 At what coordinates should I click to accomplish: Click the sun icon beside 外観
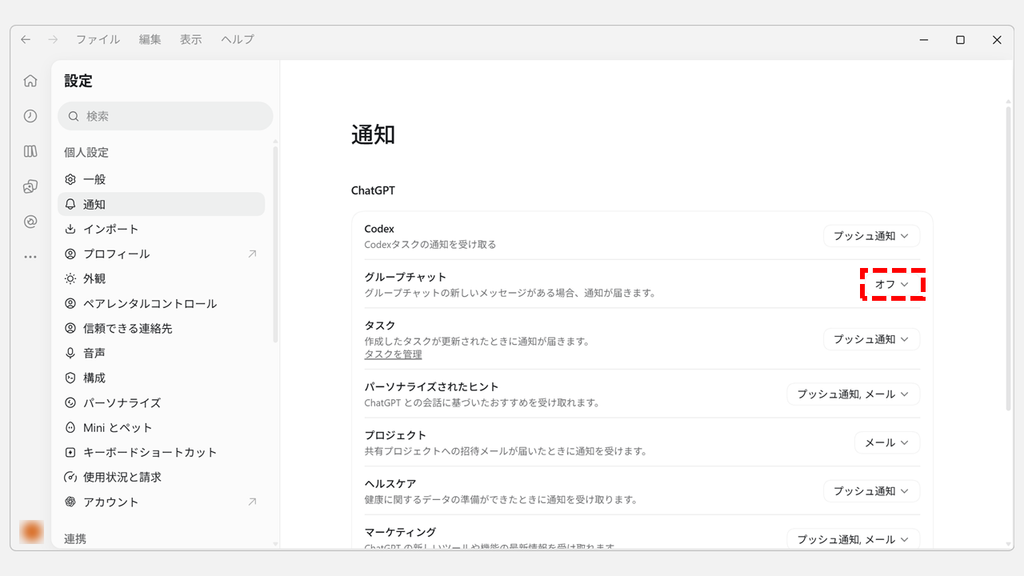(71, 279)
